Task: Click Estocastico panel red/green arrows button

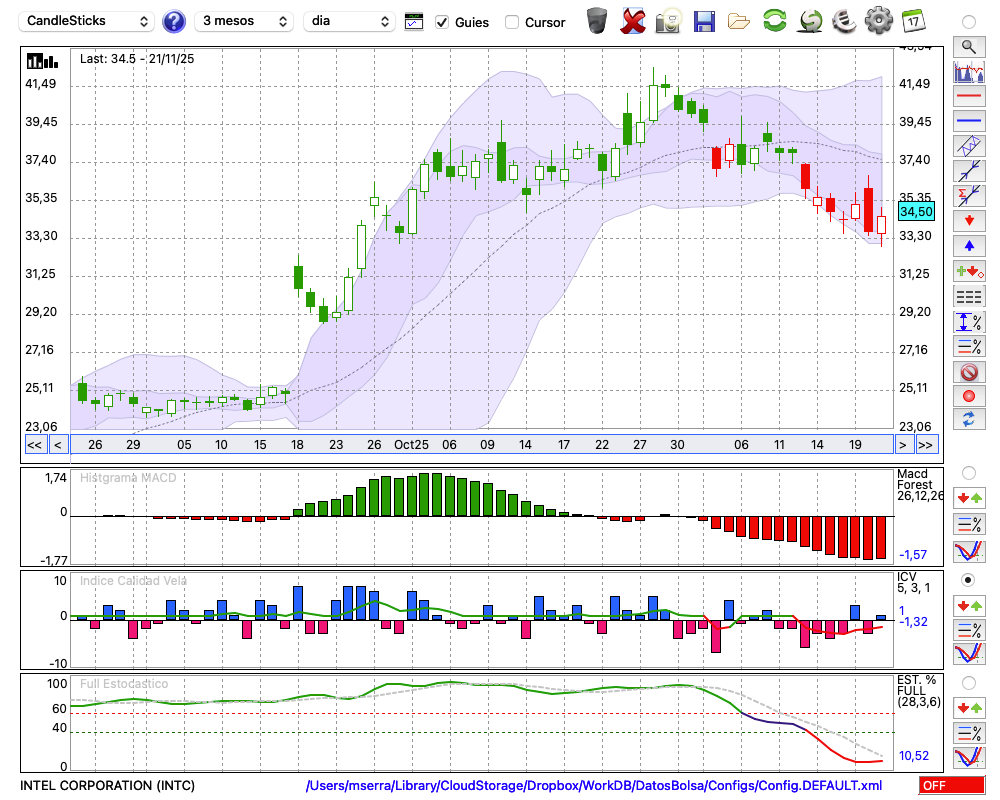Action: click(969, 708)
